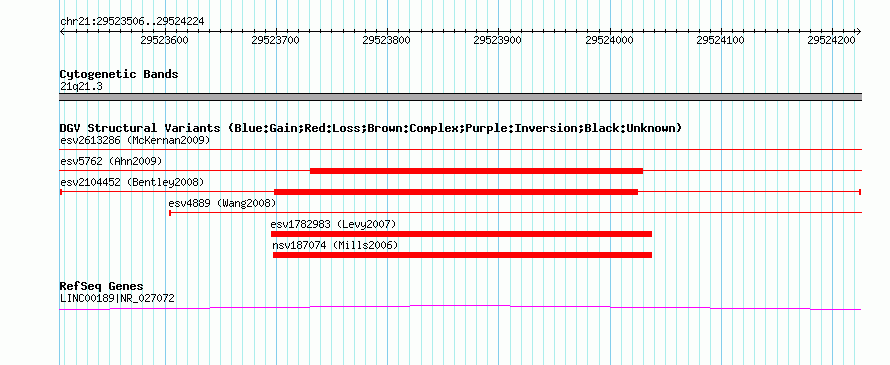Click ruler position 29524100

[721, 40]
